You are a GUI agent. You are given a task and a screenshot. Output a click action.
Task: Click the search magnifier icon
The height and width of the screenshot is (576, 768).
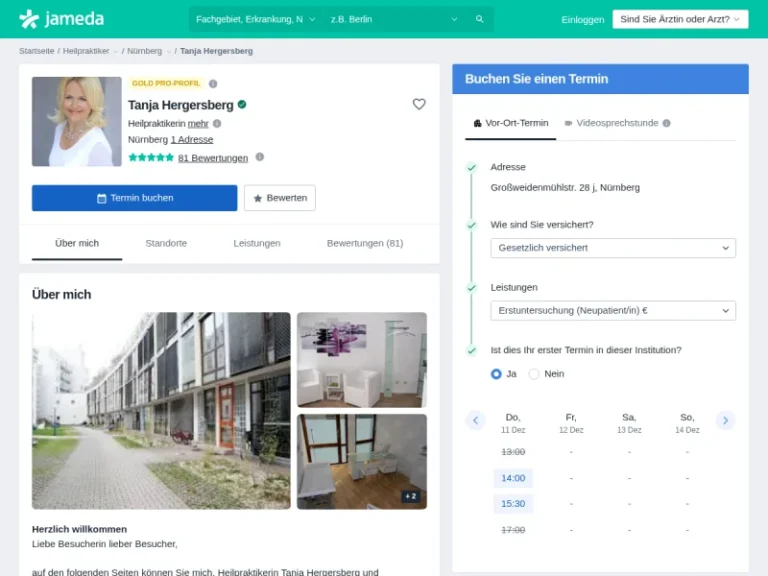click(x=480, y=19)
